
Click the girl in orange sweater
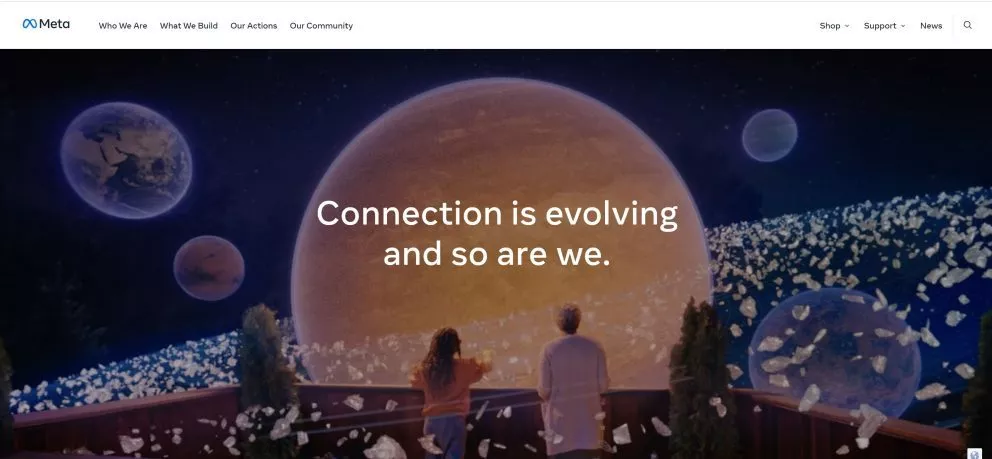click(449, 392)
